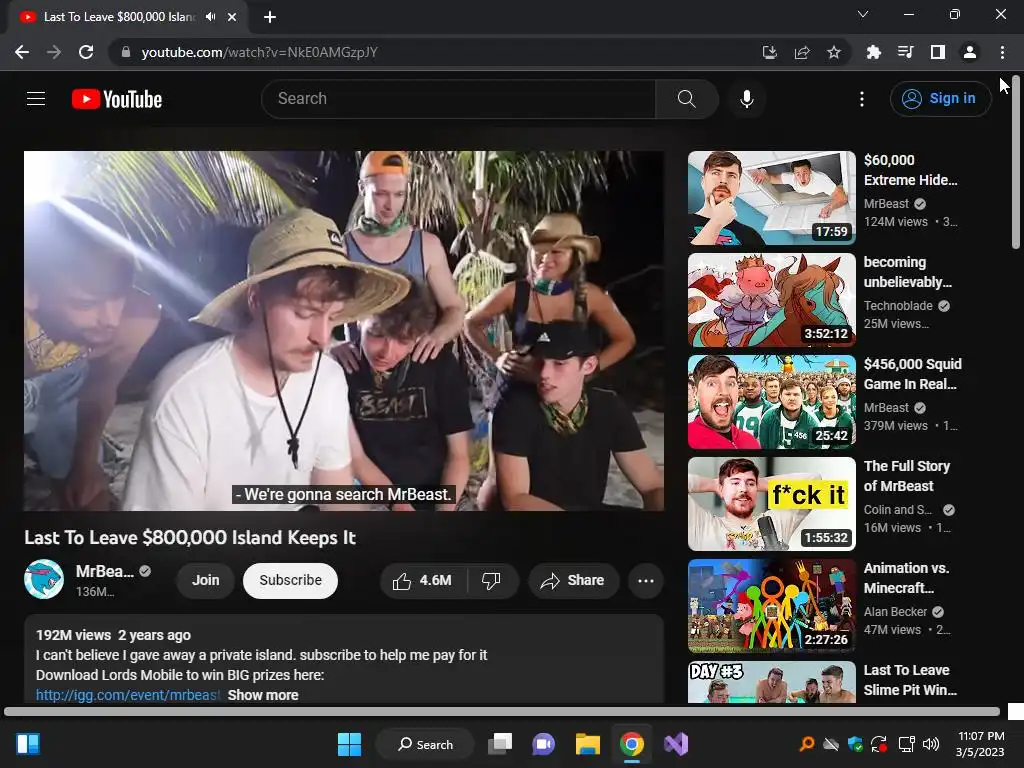Open $456,000 Squid Game thumbnail
This screenshot has width=1024, height=768.
pos(772,402)
